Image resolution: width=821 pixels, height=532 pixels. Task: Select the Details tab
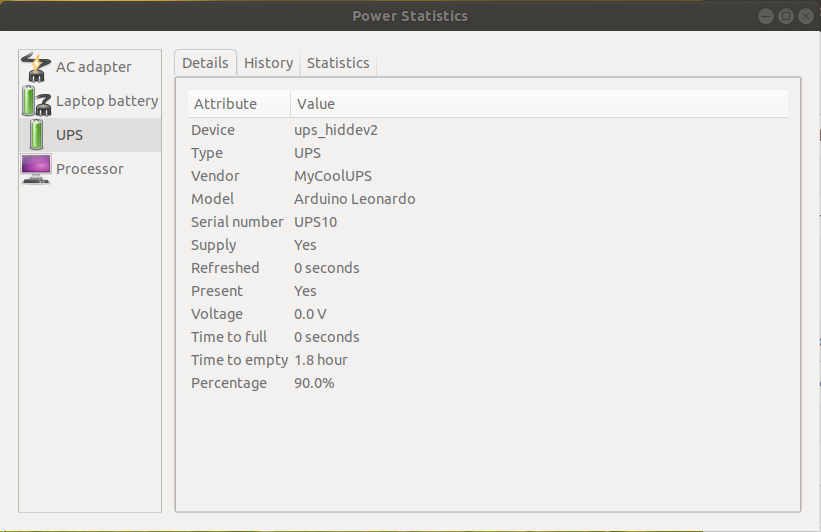(205, 63)
